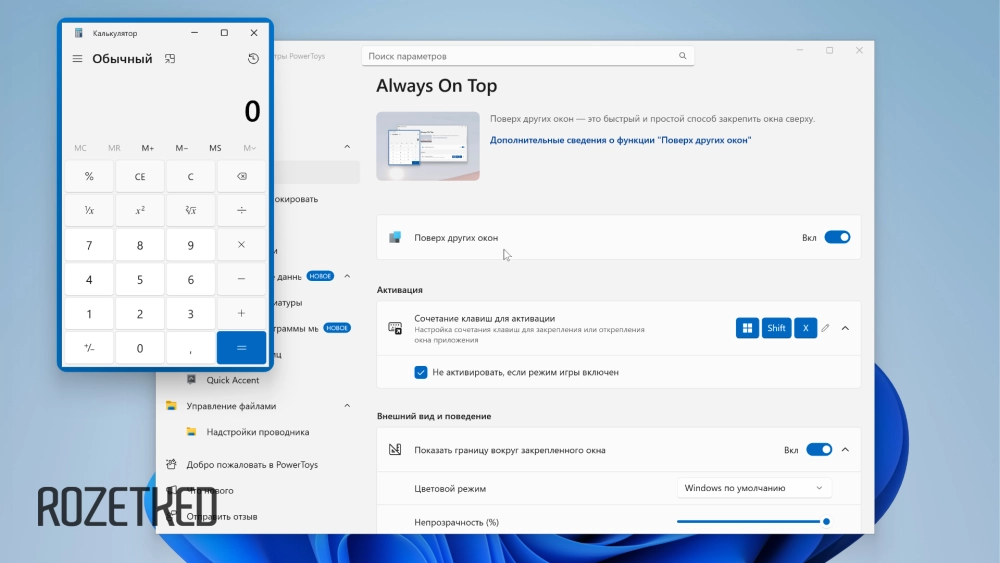This screenshot has width=1000, height=563.
Task: Disable 'Показать границу вокруг закрепленного окна' switch
Action: point(818,450)
